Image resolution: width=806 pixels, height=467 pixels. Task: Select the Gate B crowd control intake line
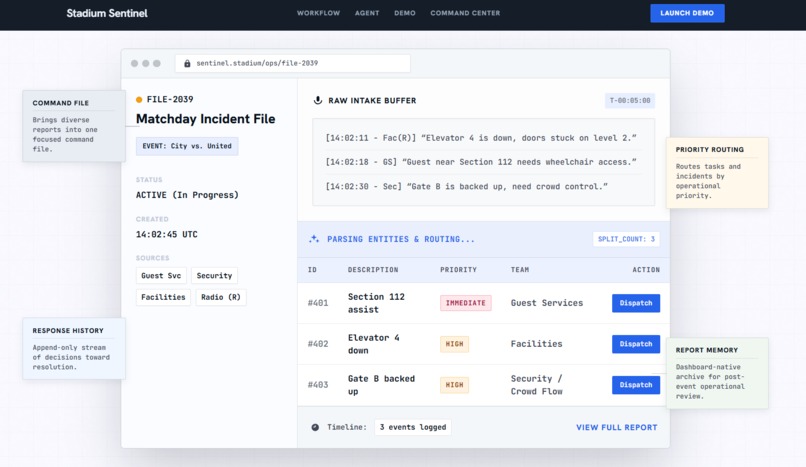pyautogui.click(x=467, y=186)
